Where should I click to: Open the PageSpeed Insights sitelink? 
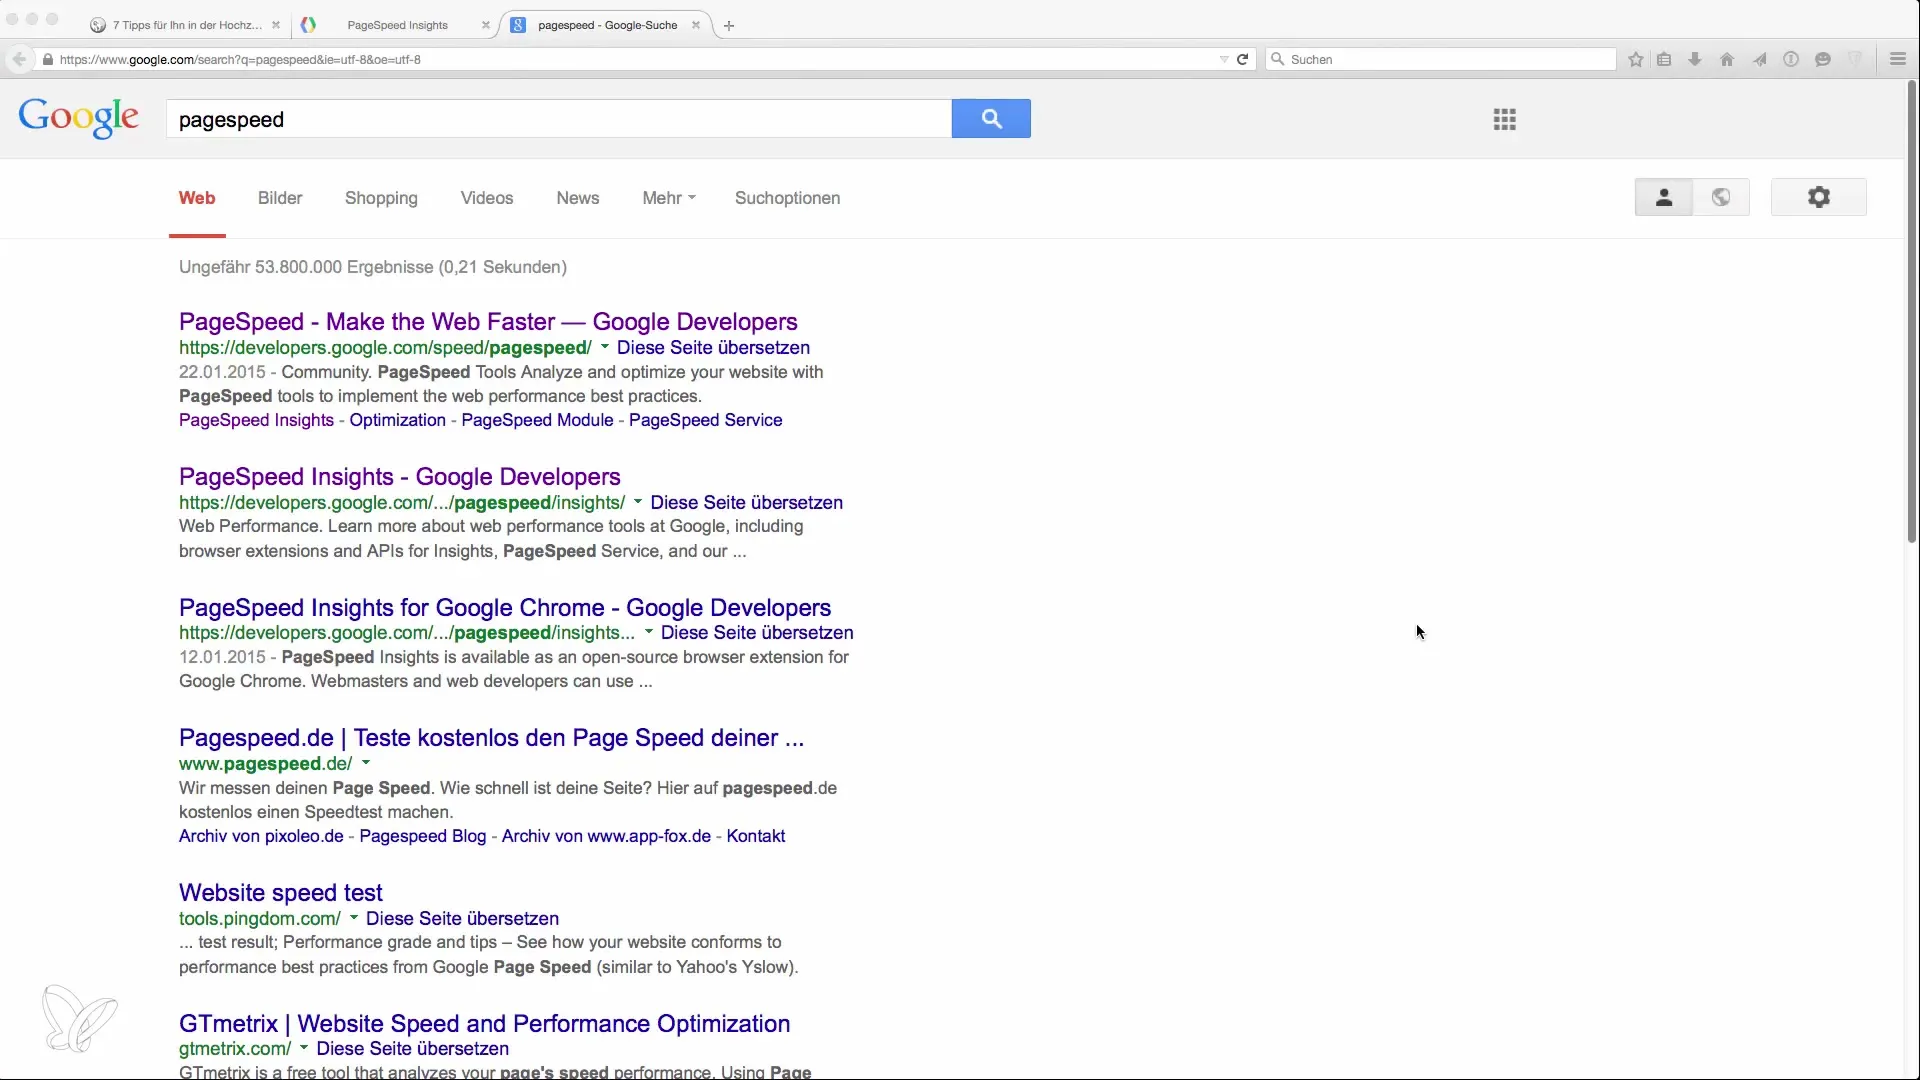tap(256, 420)
